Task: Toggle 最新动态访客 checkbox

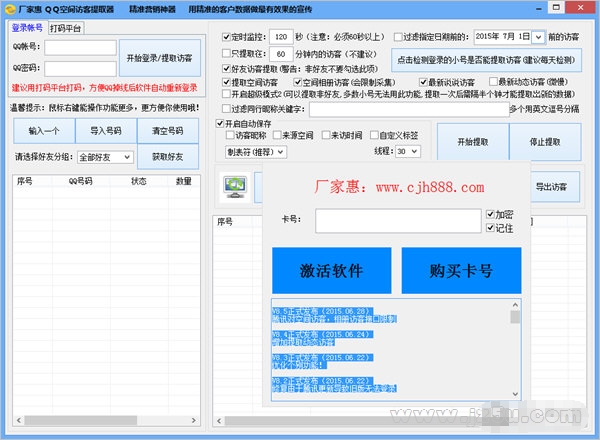Action: point(493,81)
